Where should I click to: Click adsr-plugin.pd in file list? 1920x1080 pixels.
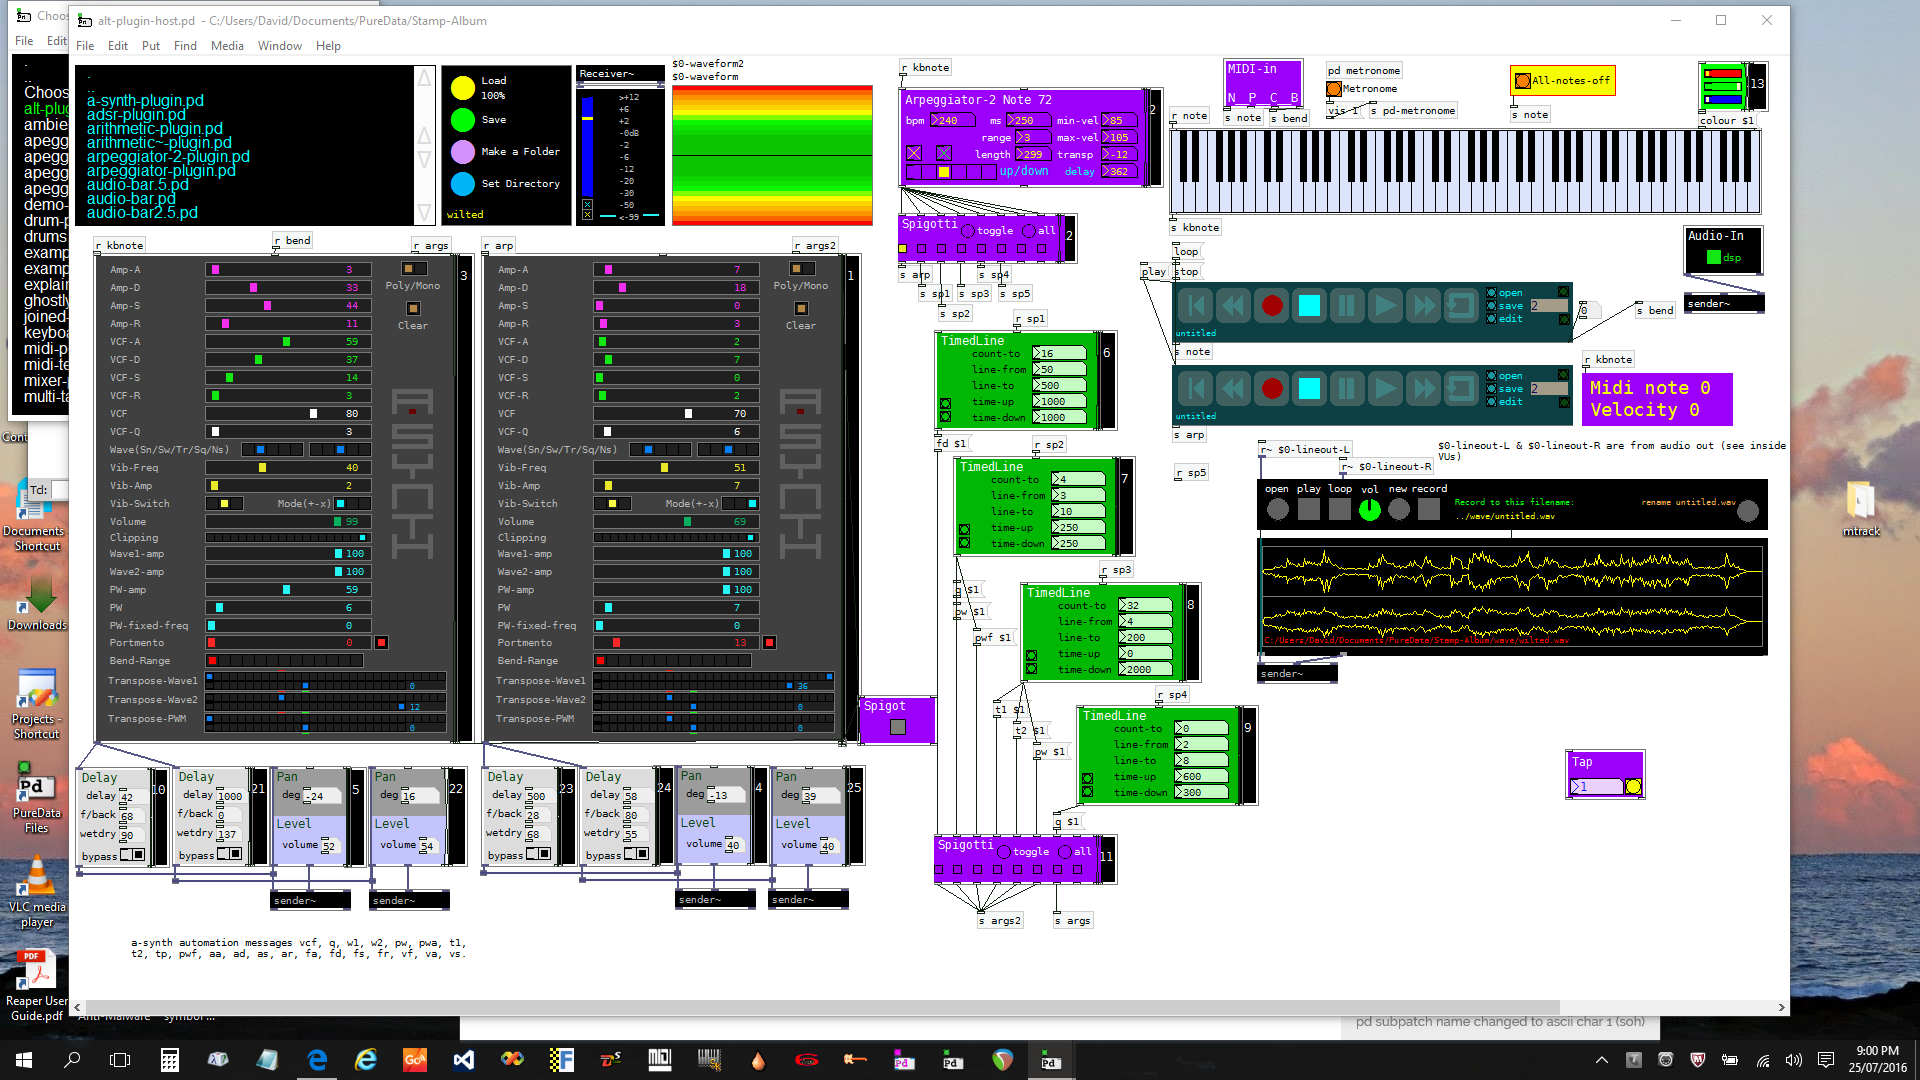(136, 115)
